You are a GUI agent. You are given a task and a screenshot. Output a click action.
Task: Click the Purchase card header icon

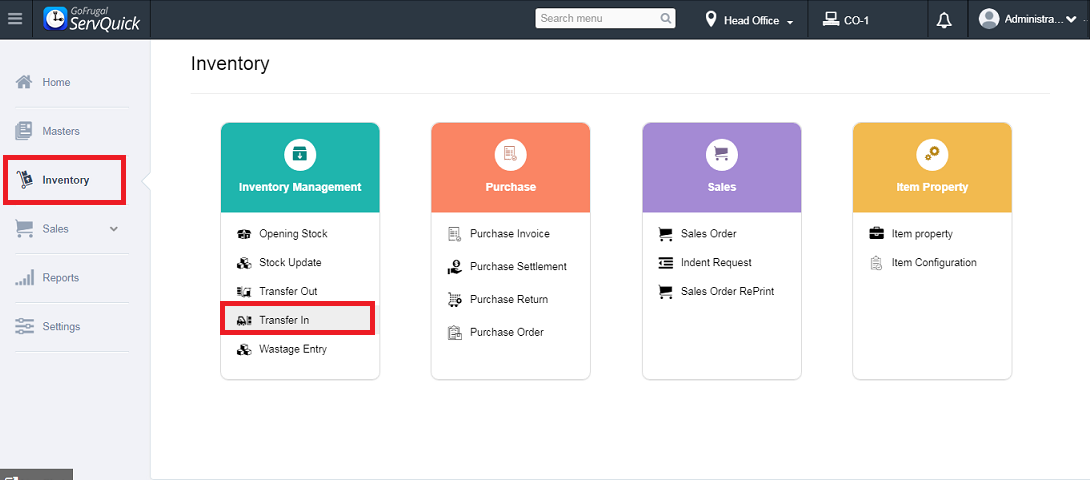point(510,153)
